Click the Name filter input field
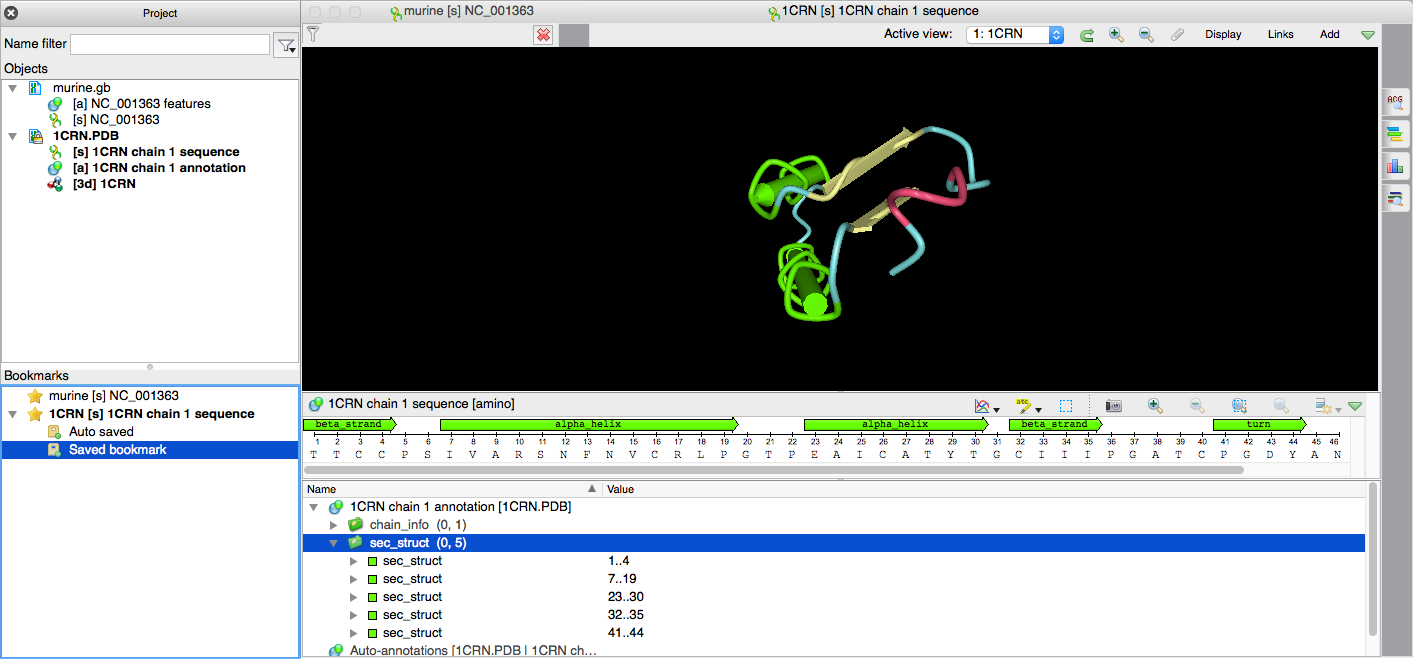This screenshot has height=659, width=1413. pos(170,44)
